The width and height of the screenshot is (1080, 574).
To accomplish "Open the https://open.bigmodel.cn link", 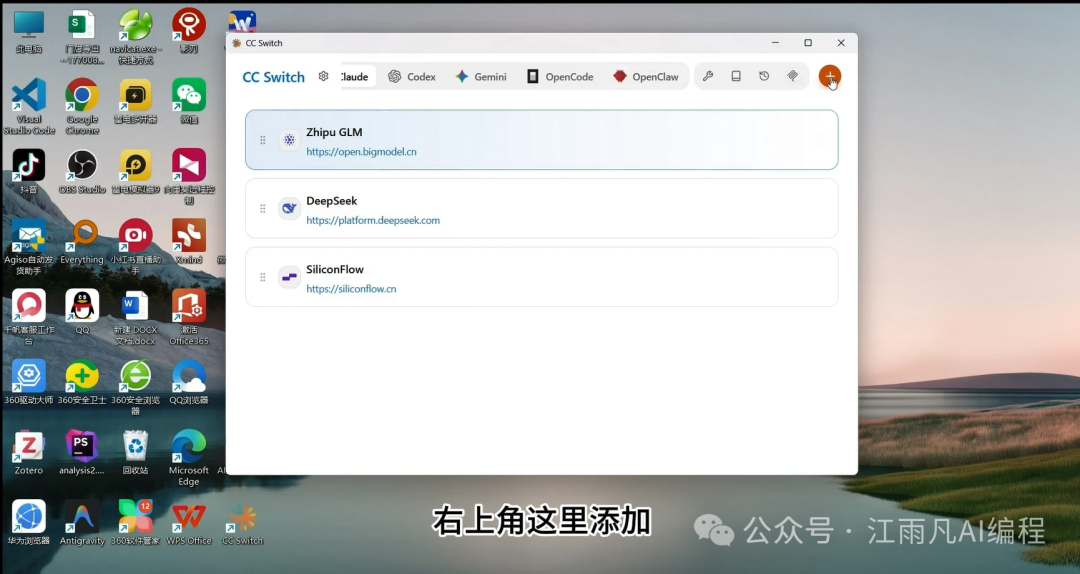I will point(361,152).
